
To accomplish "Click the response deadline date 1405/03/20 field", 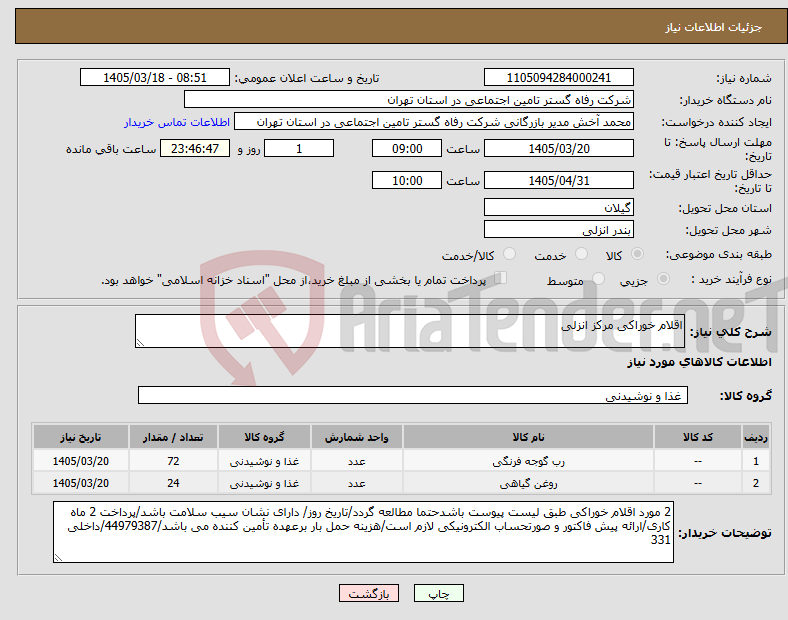I will (558, 148).
